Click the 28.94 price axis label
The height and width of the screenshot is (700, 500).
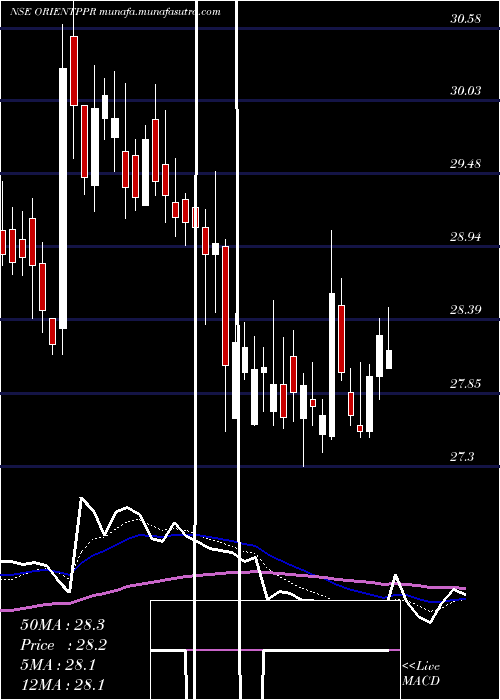[465, 237]
